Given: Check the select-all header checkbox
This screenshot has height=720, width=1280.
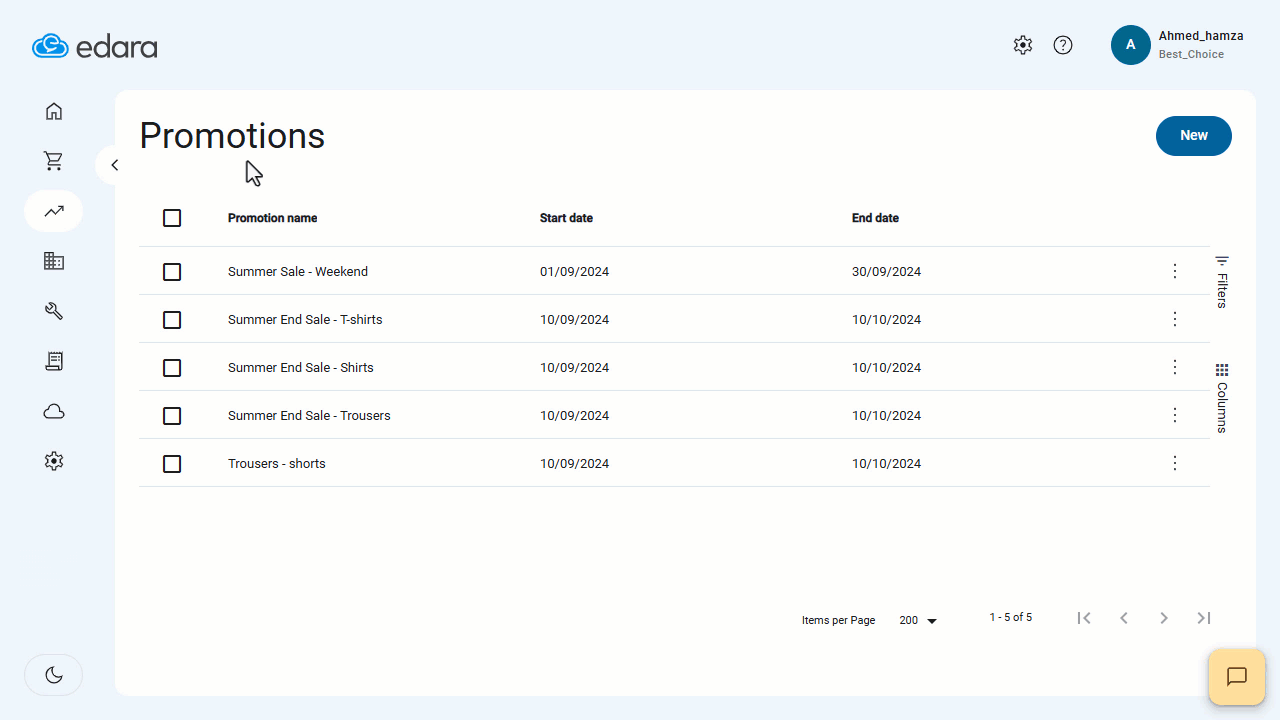Looking at the screenshot, I should click(172, 218).
